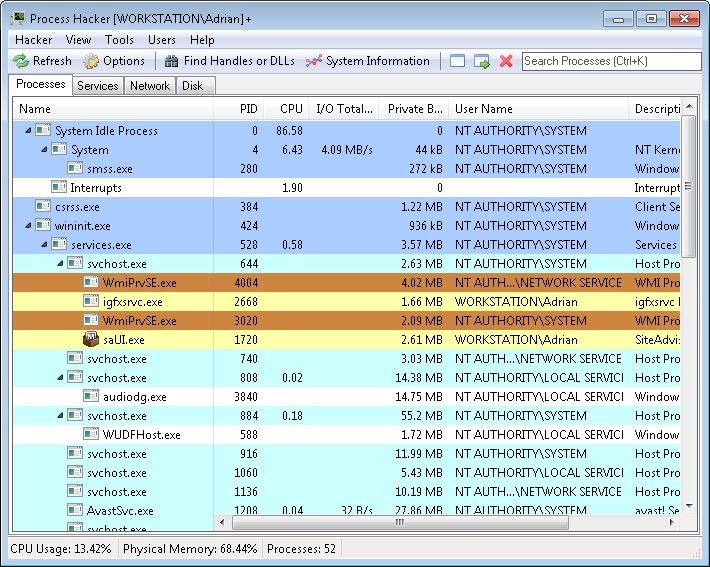The image size is (710, 567).
Task: Open the Users menu
Action: tap(162, 40)
